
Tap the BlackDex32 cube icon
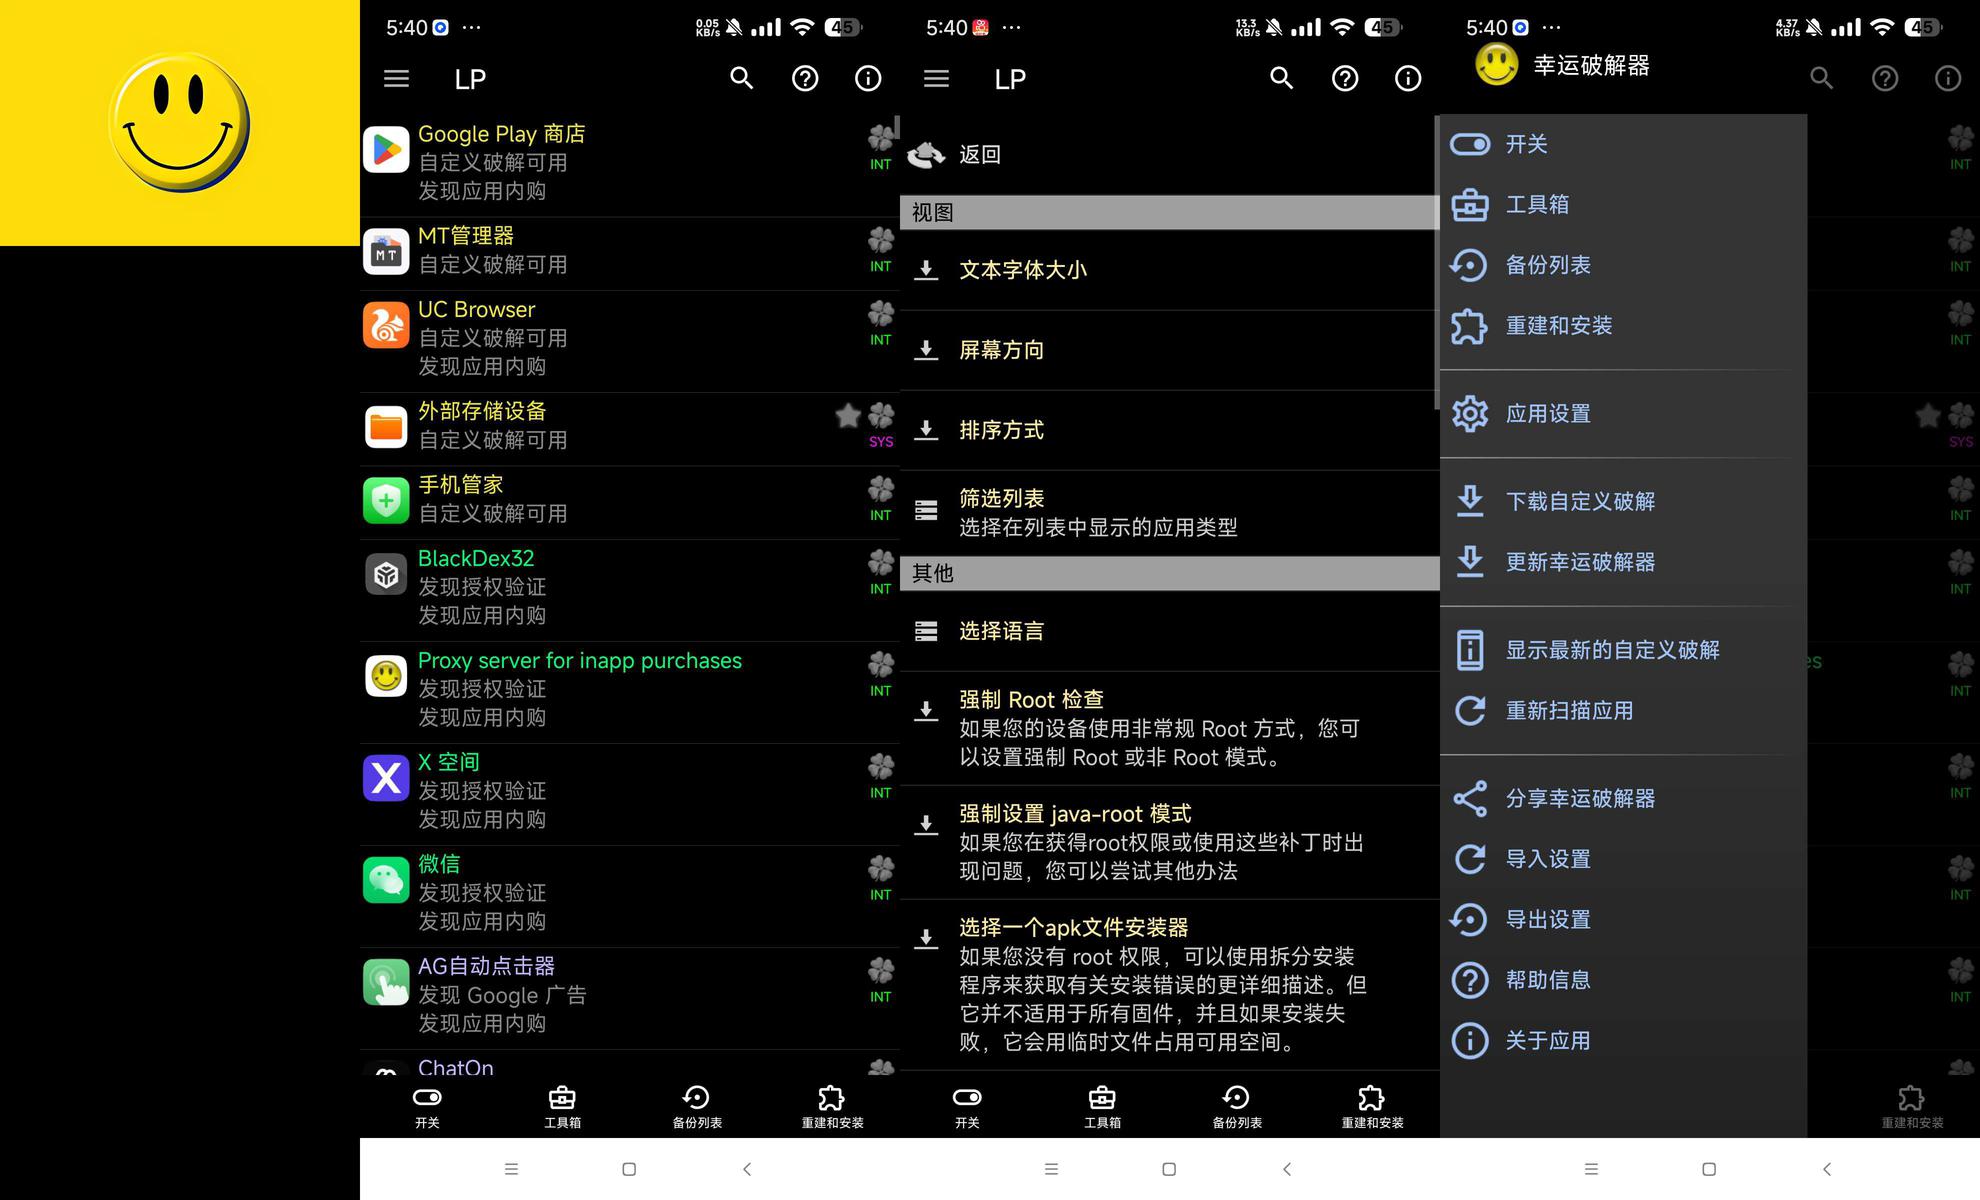(386, 574)
